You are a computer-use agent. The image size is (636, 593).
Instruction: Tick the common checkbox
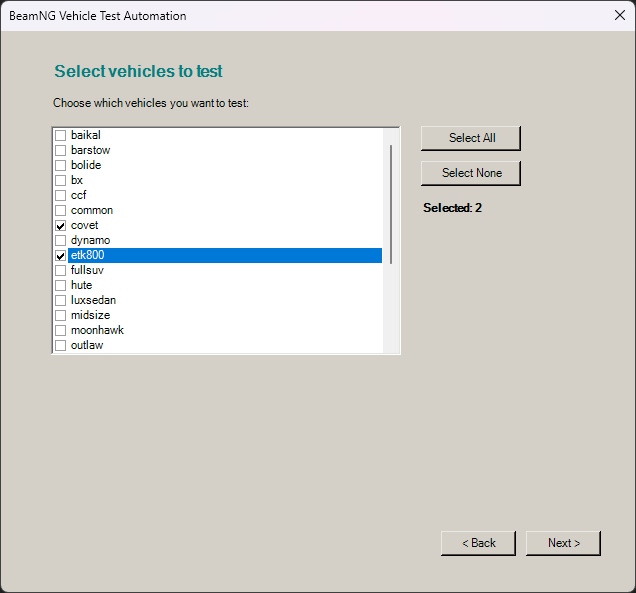[60, 210]
